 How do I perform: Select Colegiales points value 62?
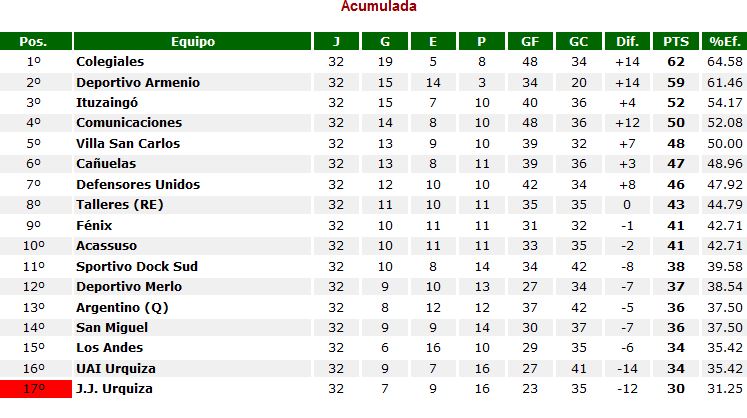[676, 61]
